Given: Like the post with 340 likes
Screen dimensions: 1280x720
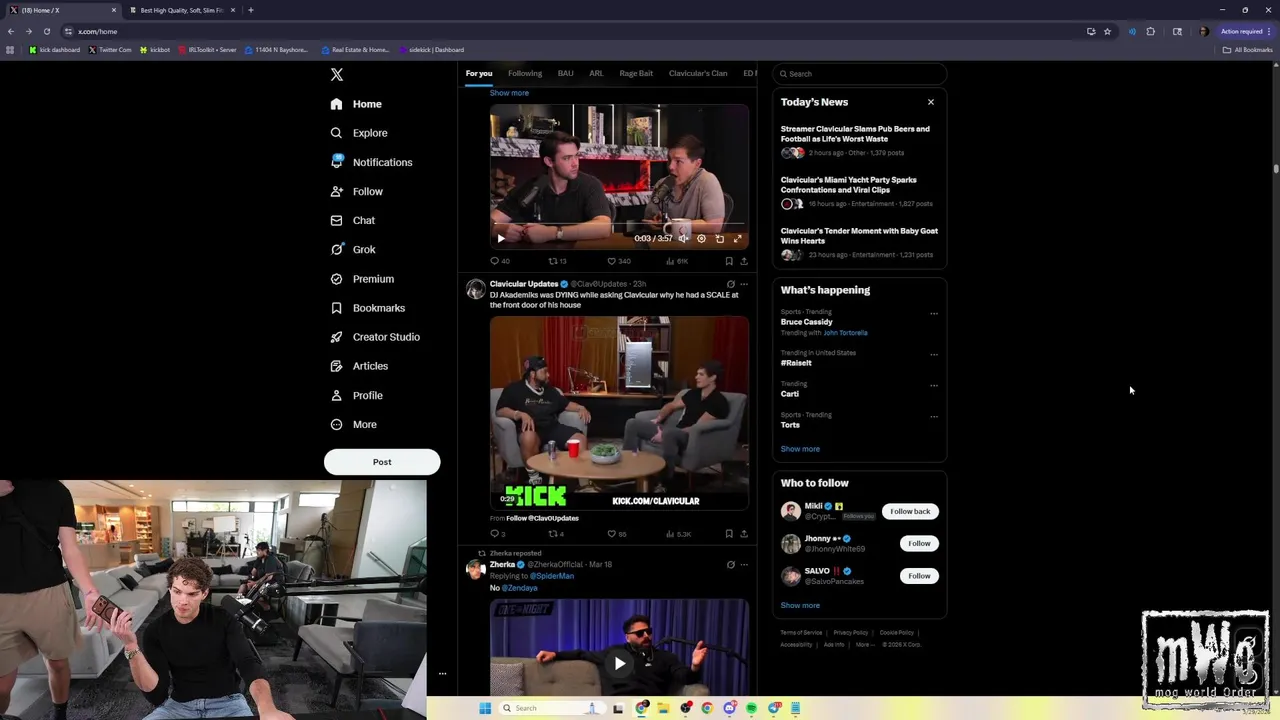Looking at the screenshot, I should tap(619, 261).
